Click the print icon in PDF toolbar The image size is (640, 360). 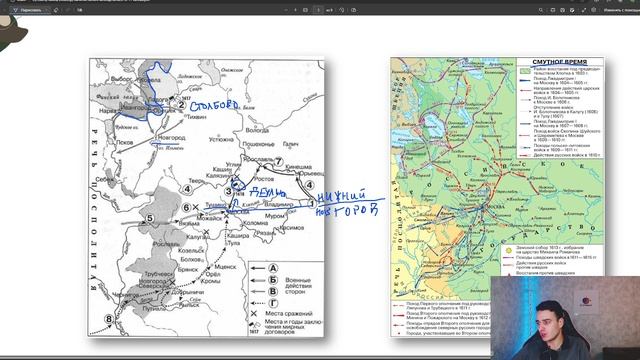[x=553, y=10]
